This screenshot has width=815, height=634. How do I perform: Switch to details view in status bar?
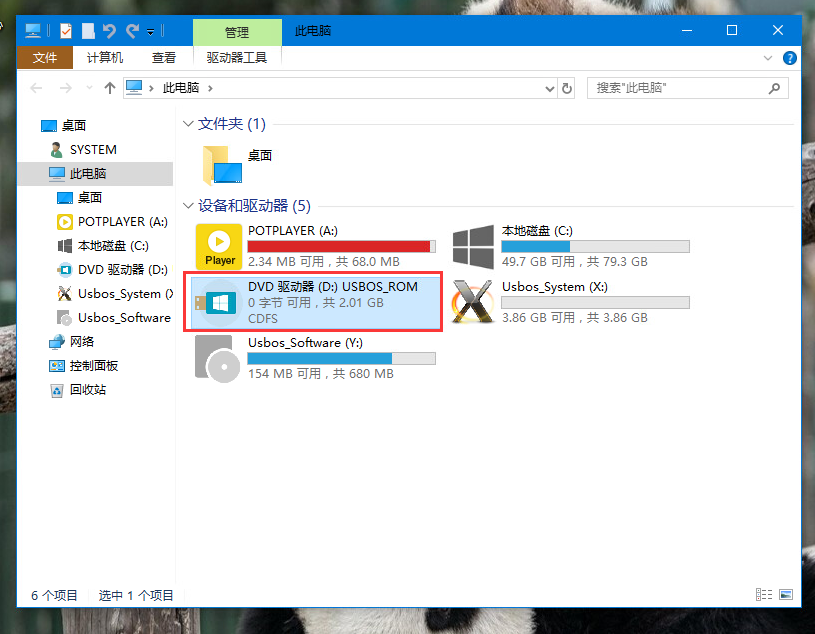point(764,595)
